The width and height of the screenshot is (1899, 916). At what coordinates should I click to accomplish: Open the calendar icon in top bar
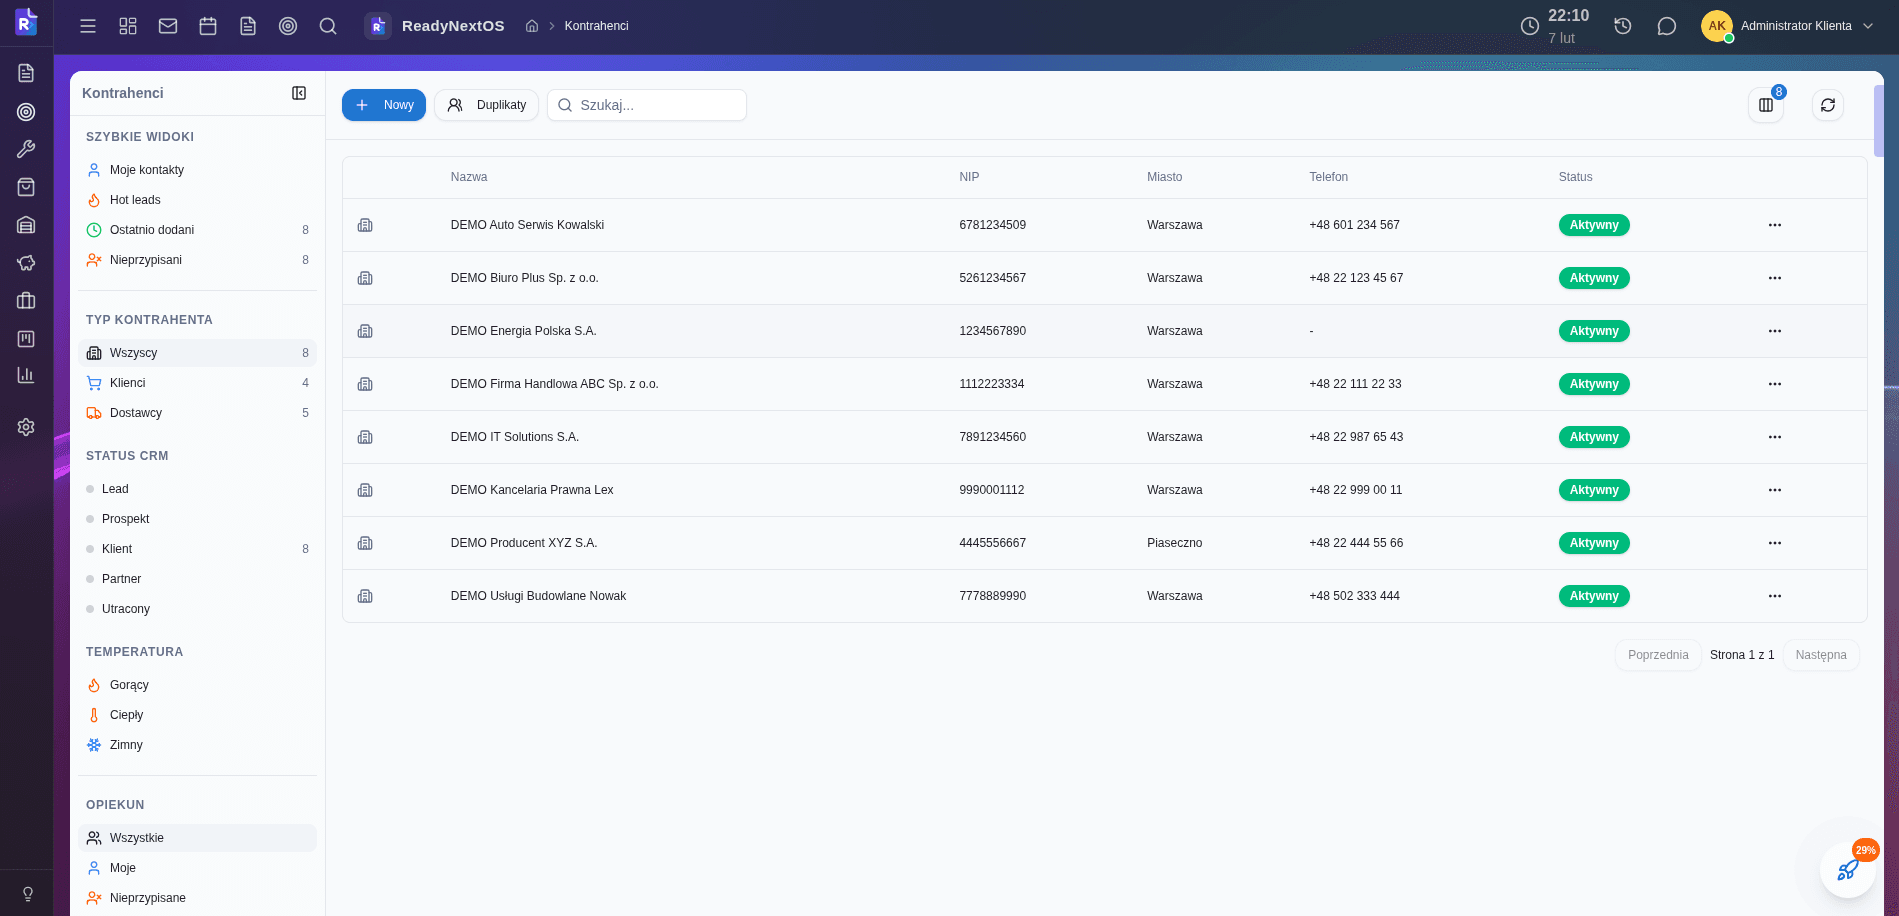tap(208, 26)
